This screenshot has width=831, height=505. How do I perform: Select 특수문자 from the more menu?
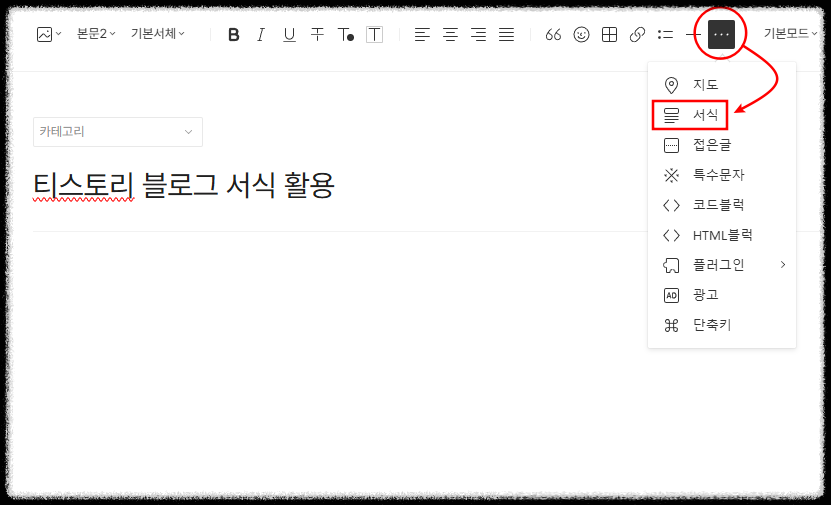pos(722,175)
